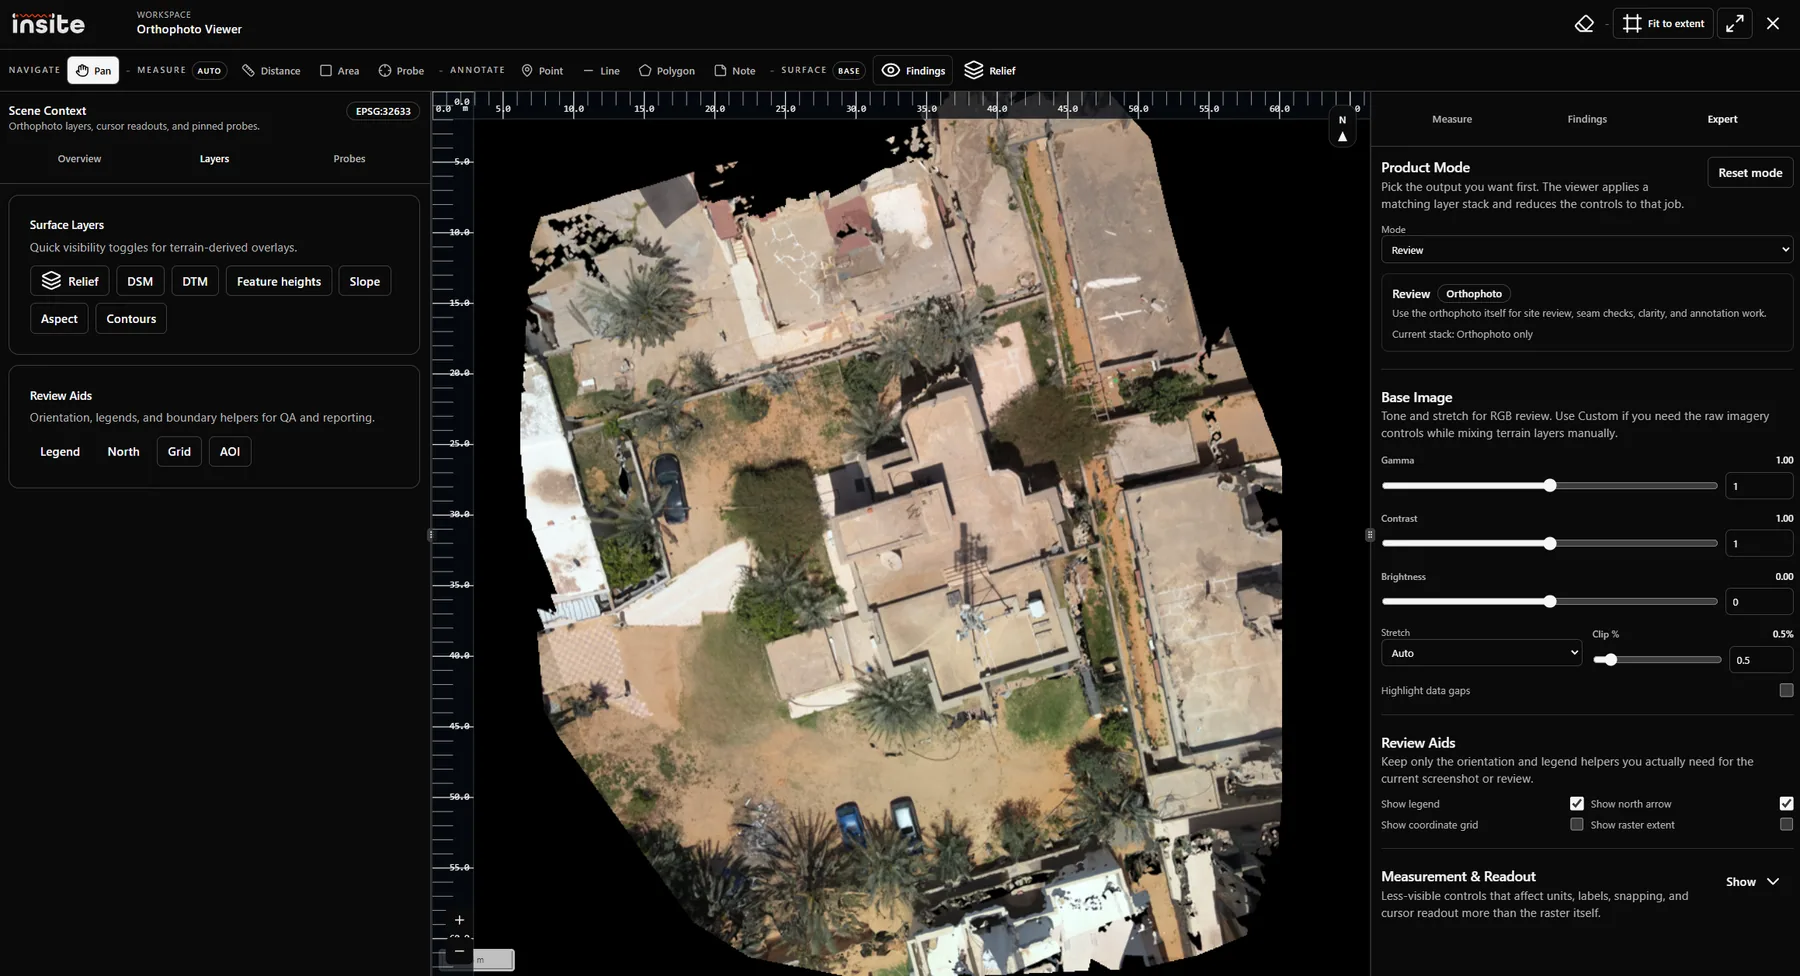Open the Mode dropdown showing Review
Image resolution: width=1800 pixels, height=976 pixels.
(1587, 250)
